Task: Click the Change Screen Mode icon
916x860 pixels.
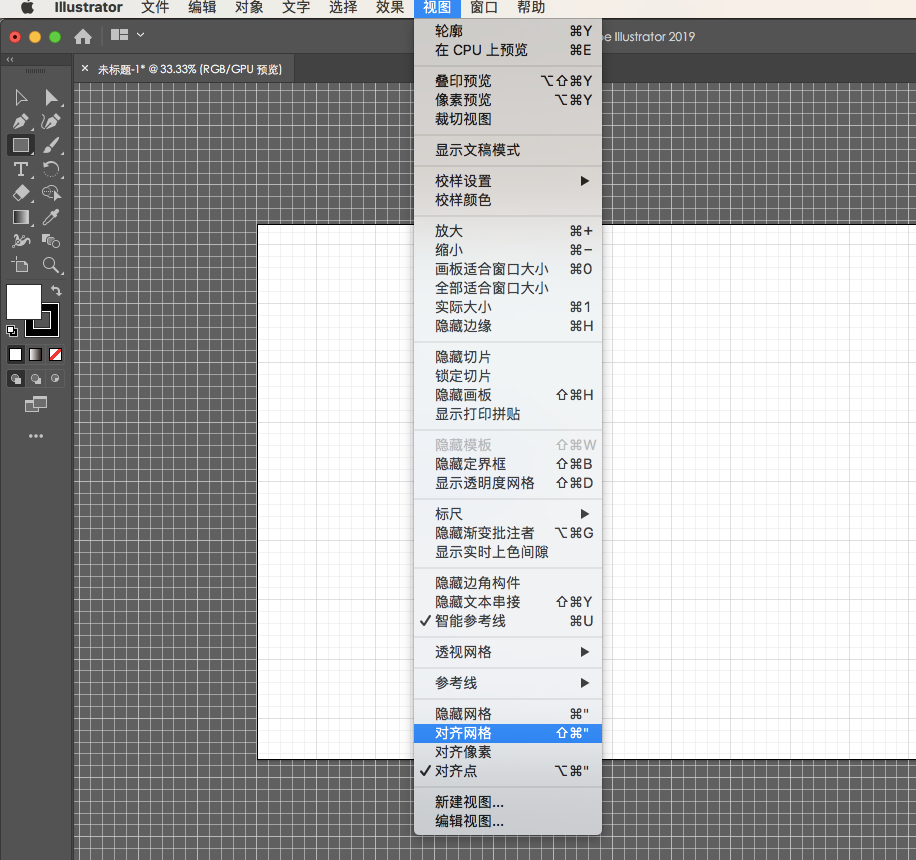Action: point(36,404)
